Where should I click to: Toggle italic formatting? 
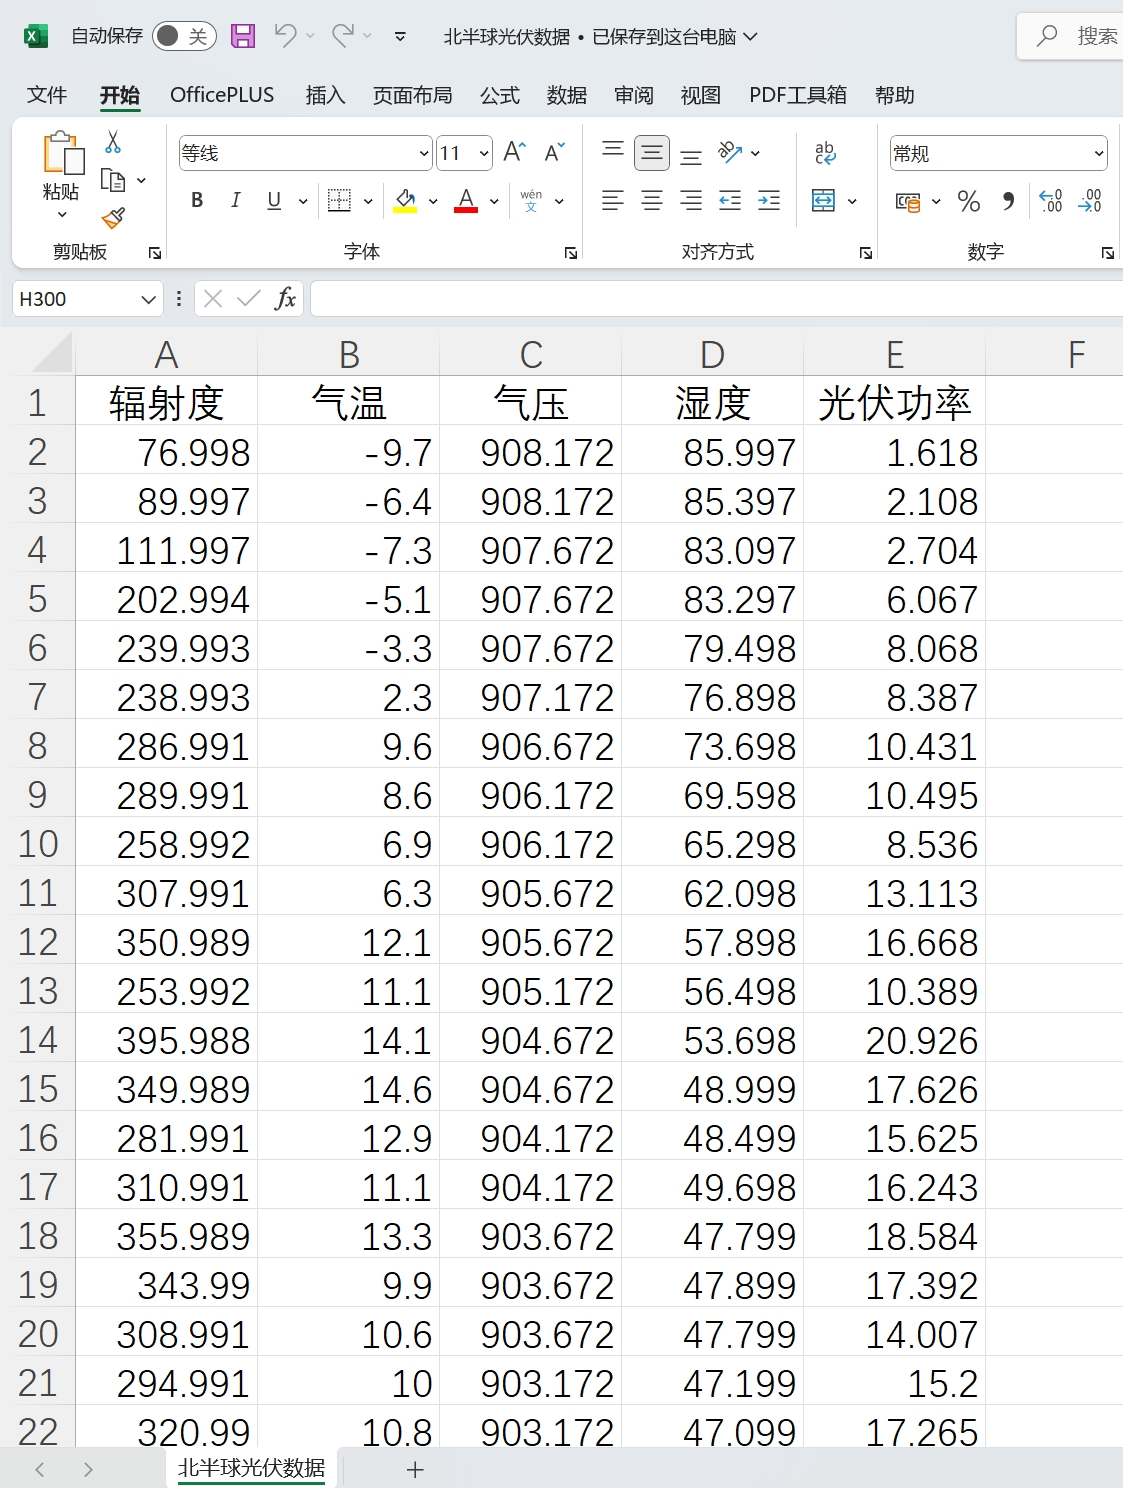coord(235,200)
